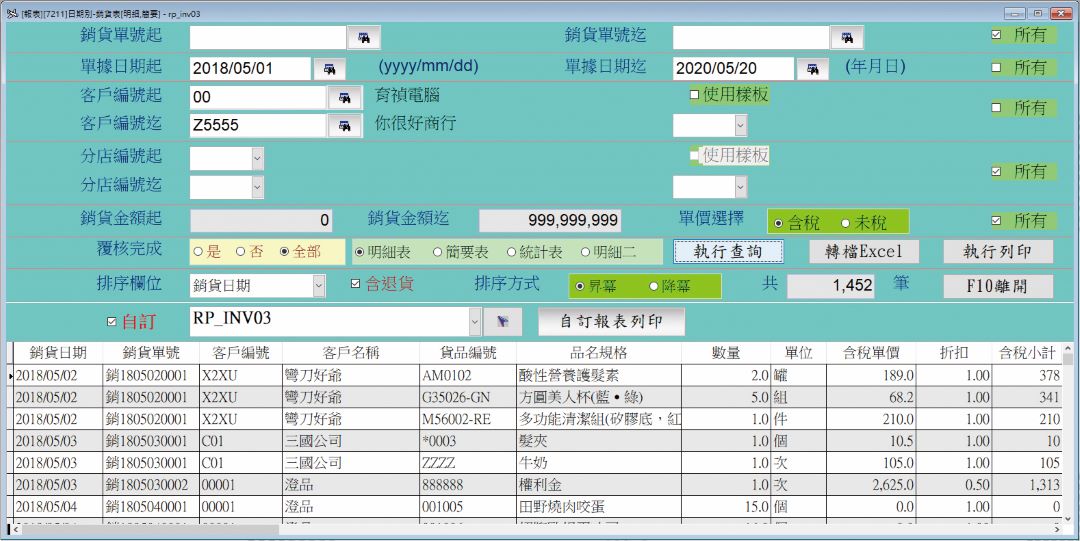Open customer template dropdown below 使用樣板

(x=740, y=125)
